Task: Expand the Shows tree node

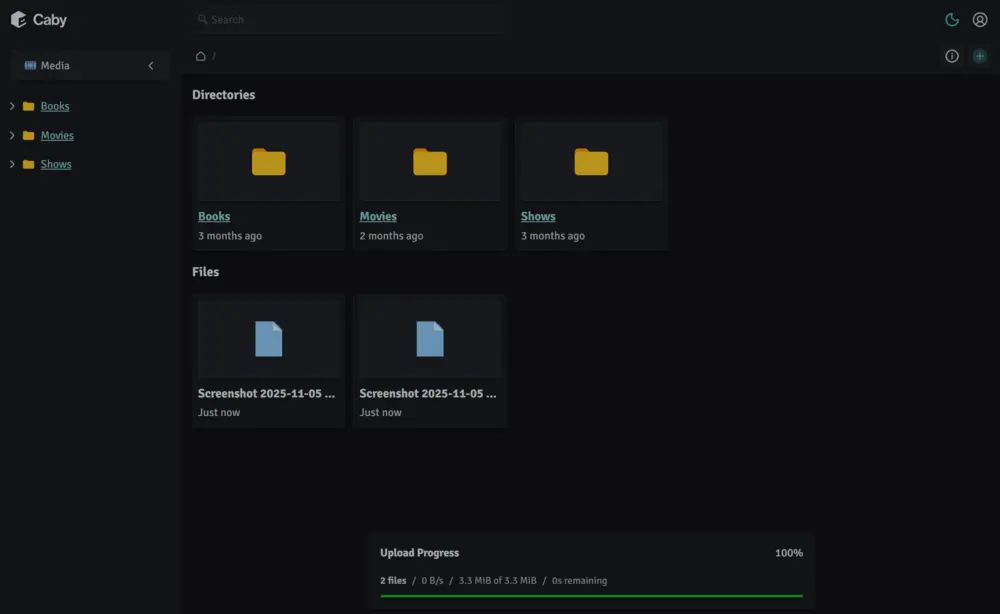Action: (11, 164)
